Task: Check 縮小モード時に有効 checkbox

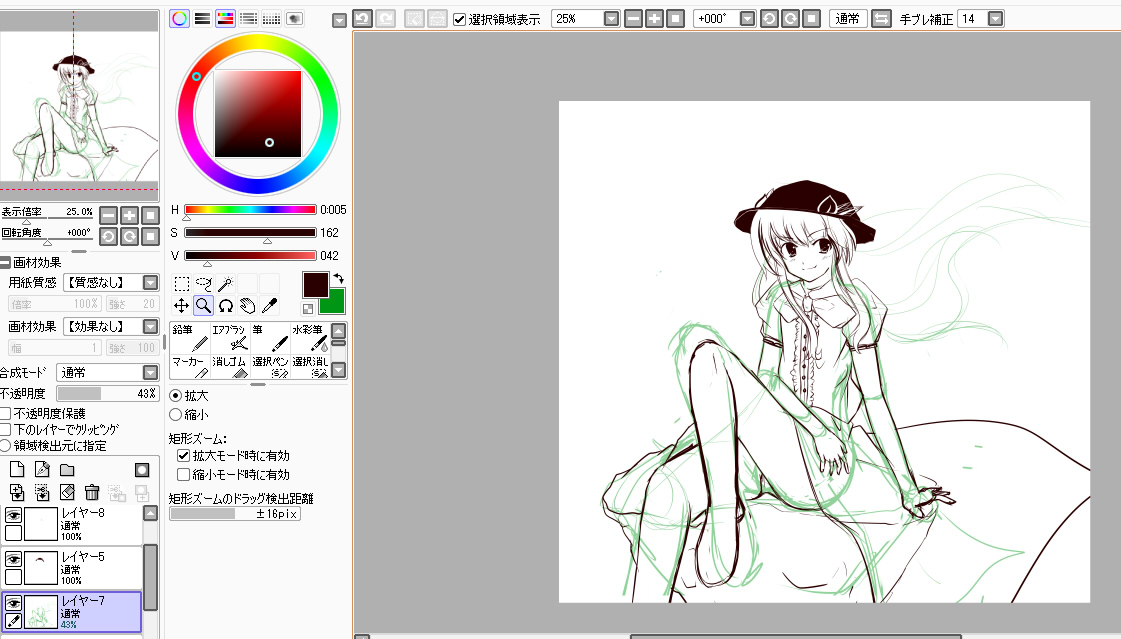Action: [x=183, y=475]
